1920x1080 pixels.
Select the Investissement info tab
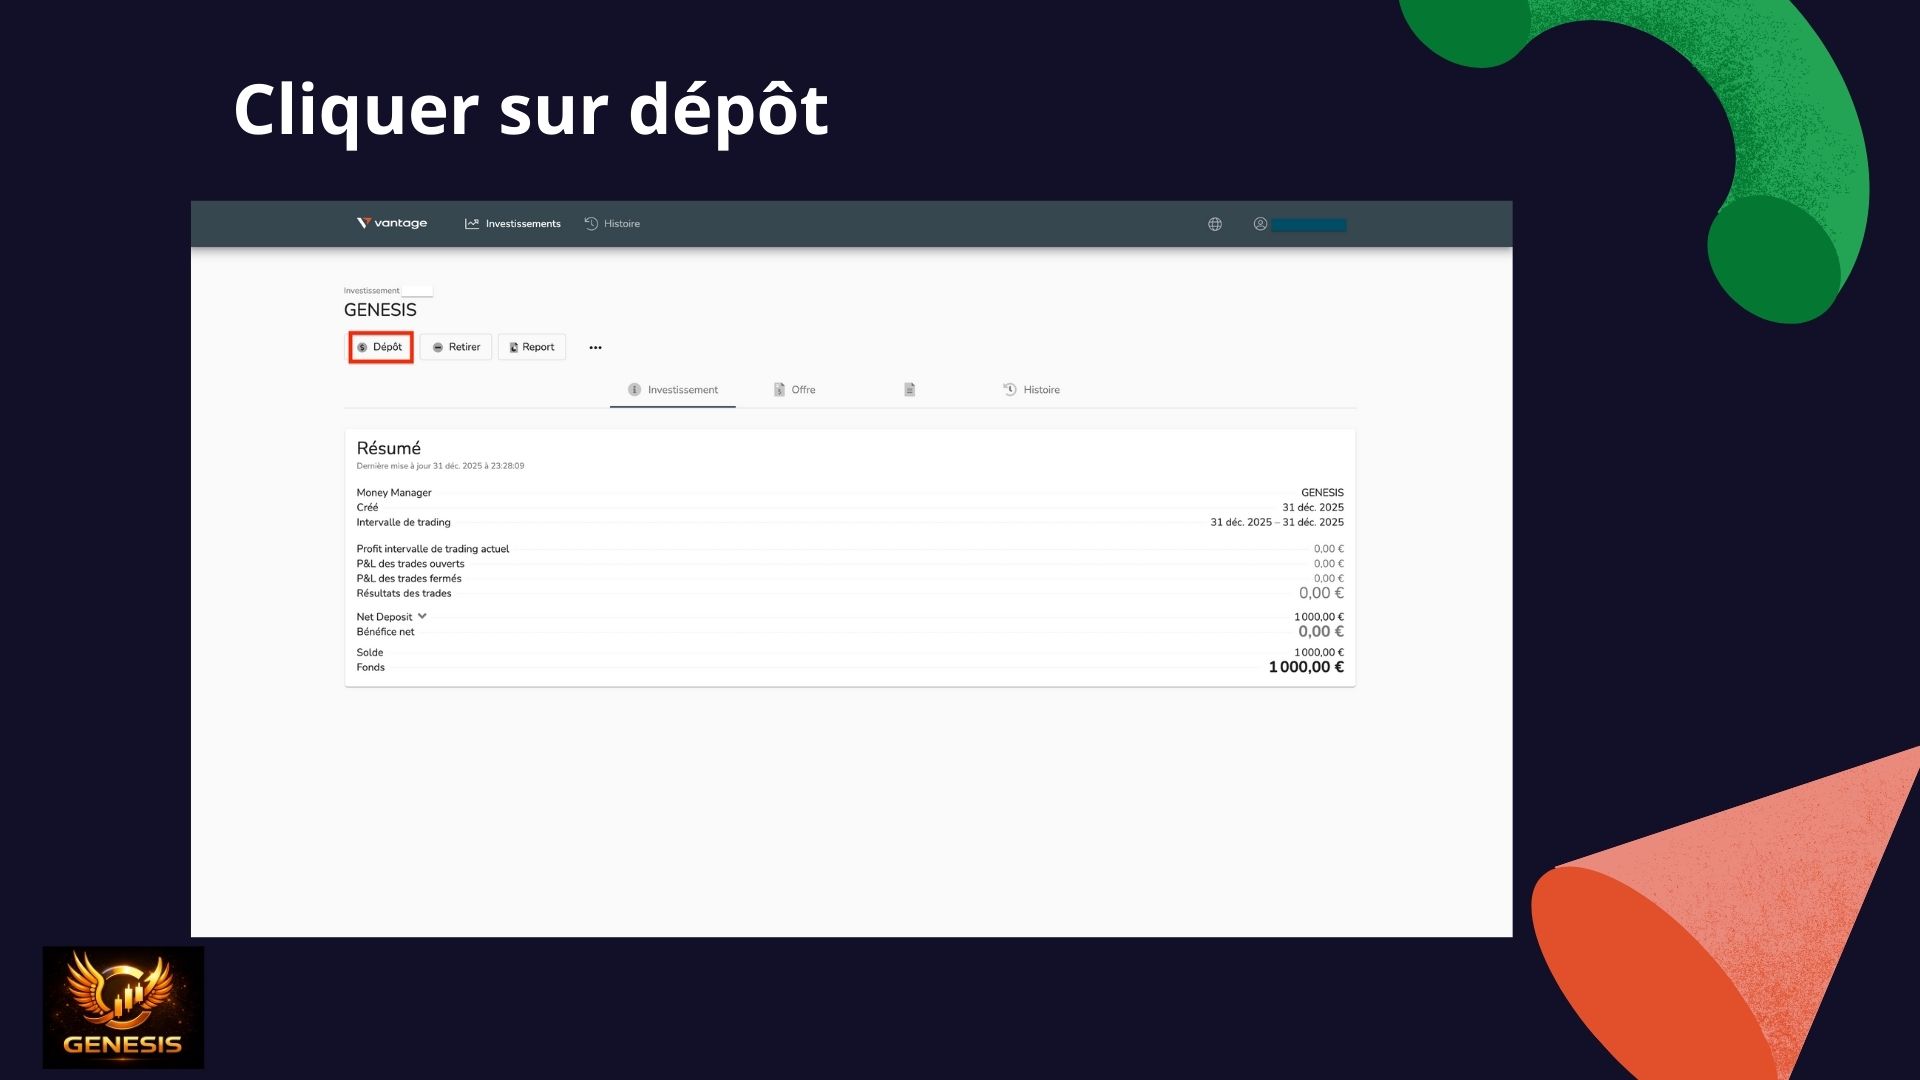coord(682,390)
